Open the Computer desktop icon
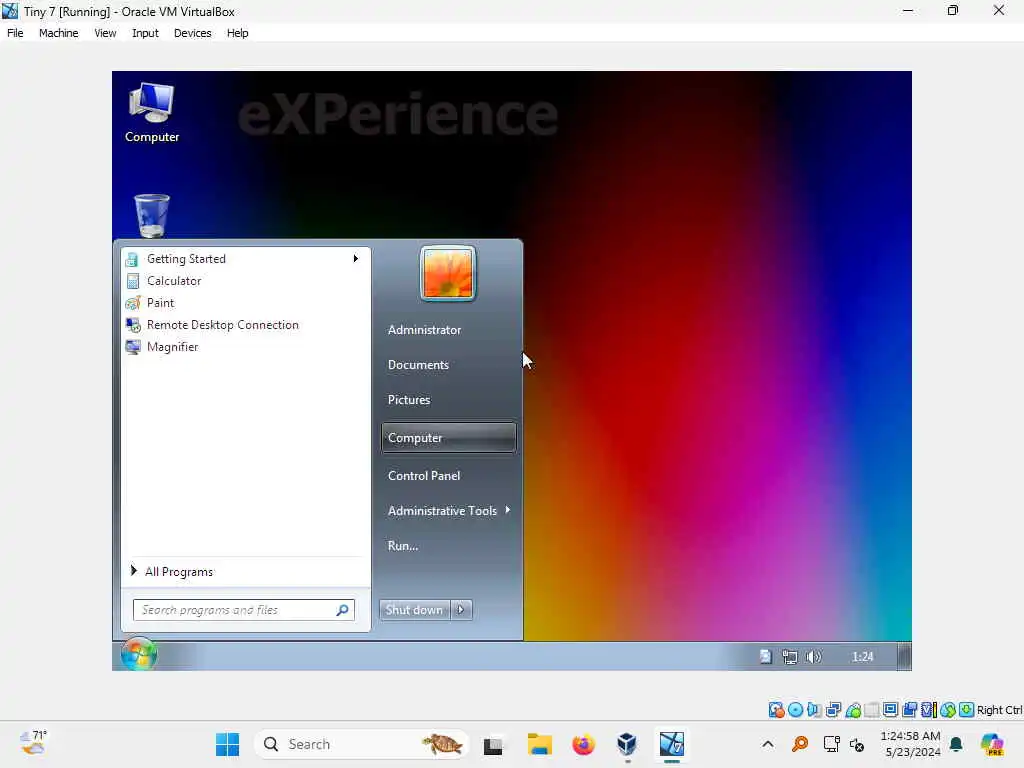Viewport: 1024px width, 768px height. (152, 111)
